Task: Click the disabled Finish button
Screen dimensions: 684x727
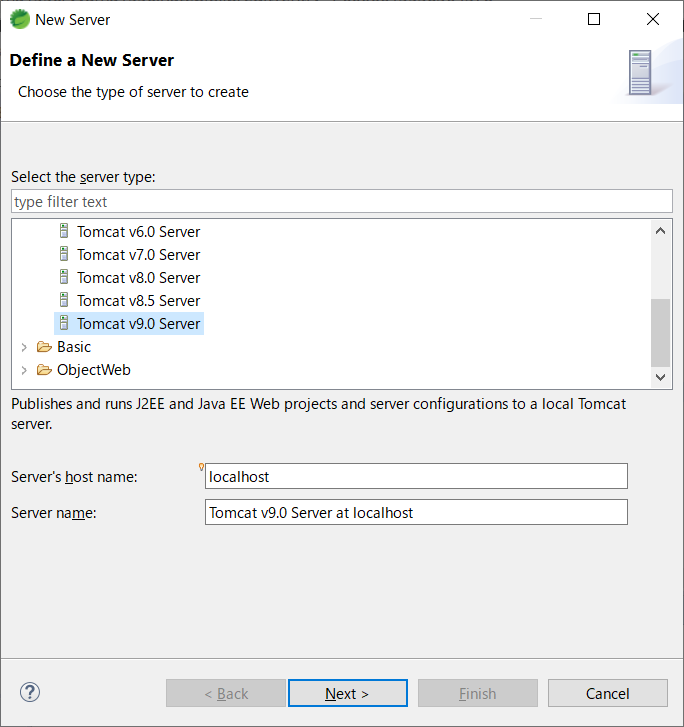Action: tap(478, 693)
